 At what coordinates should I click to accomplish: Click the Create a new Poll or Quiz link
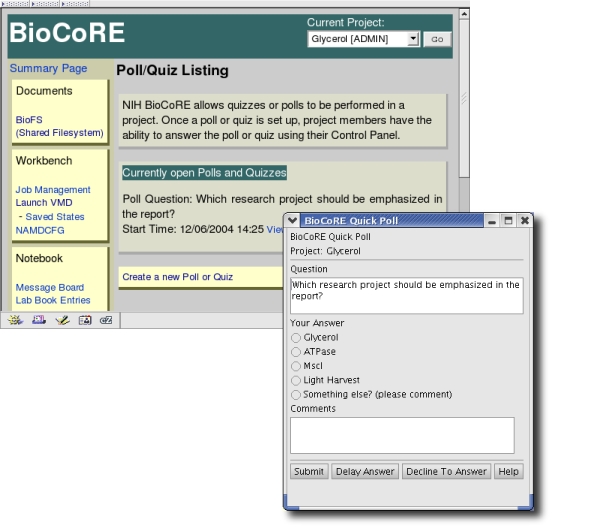pos(178,277)
